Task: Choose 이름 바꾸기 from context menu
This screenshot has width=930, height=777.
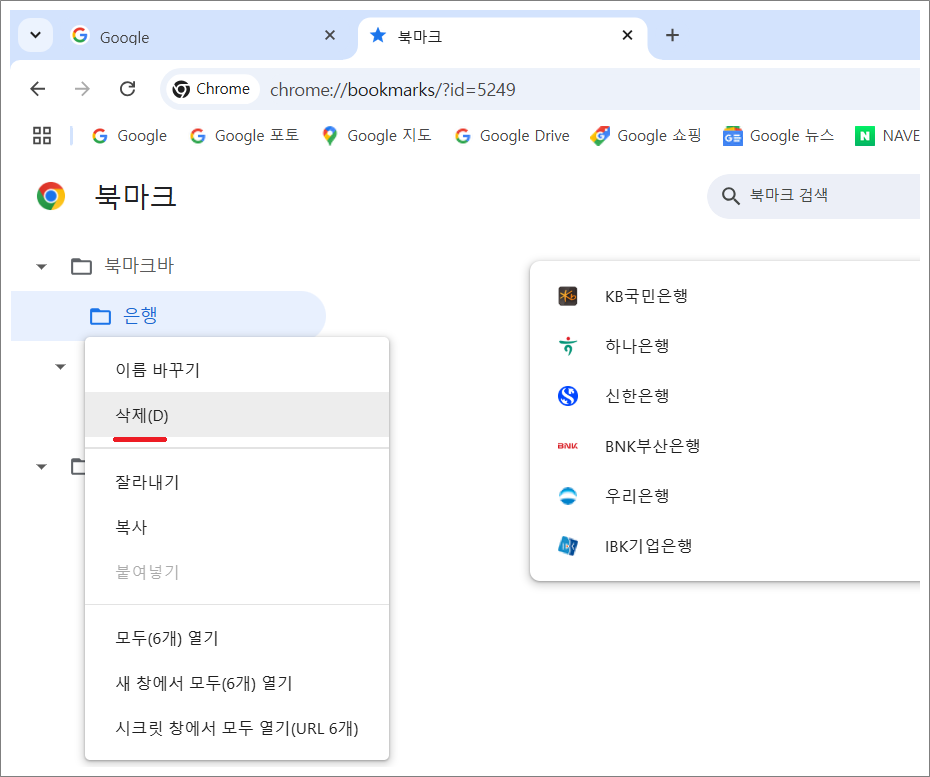Action: [x=237, y=370]
